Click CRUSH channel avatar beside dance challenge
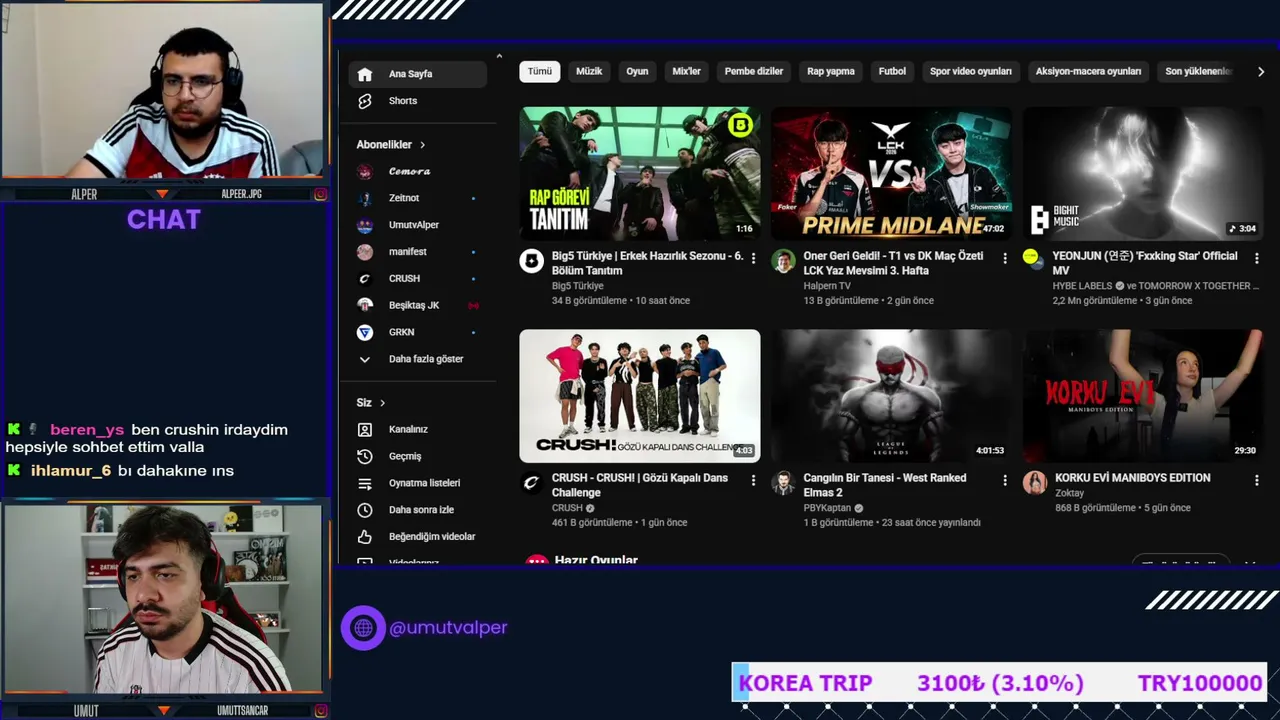This screenshot has width=1280, height=720. pyautogui.click(x=531, y=484)
